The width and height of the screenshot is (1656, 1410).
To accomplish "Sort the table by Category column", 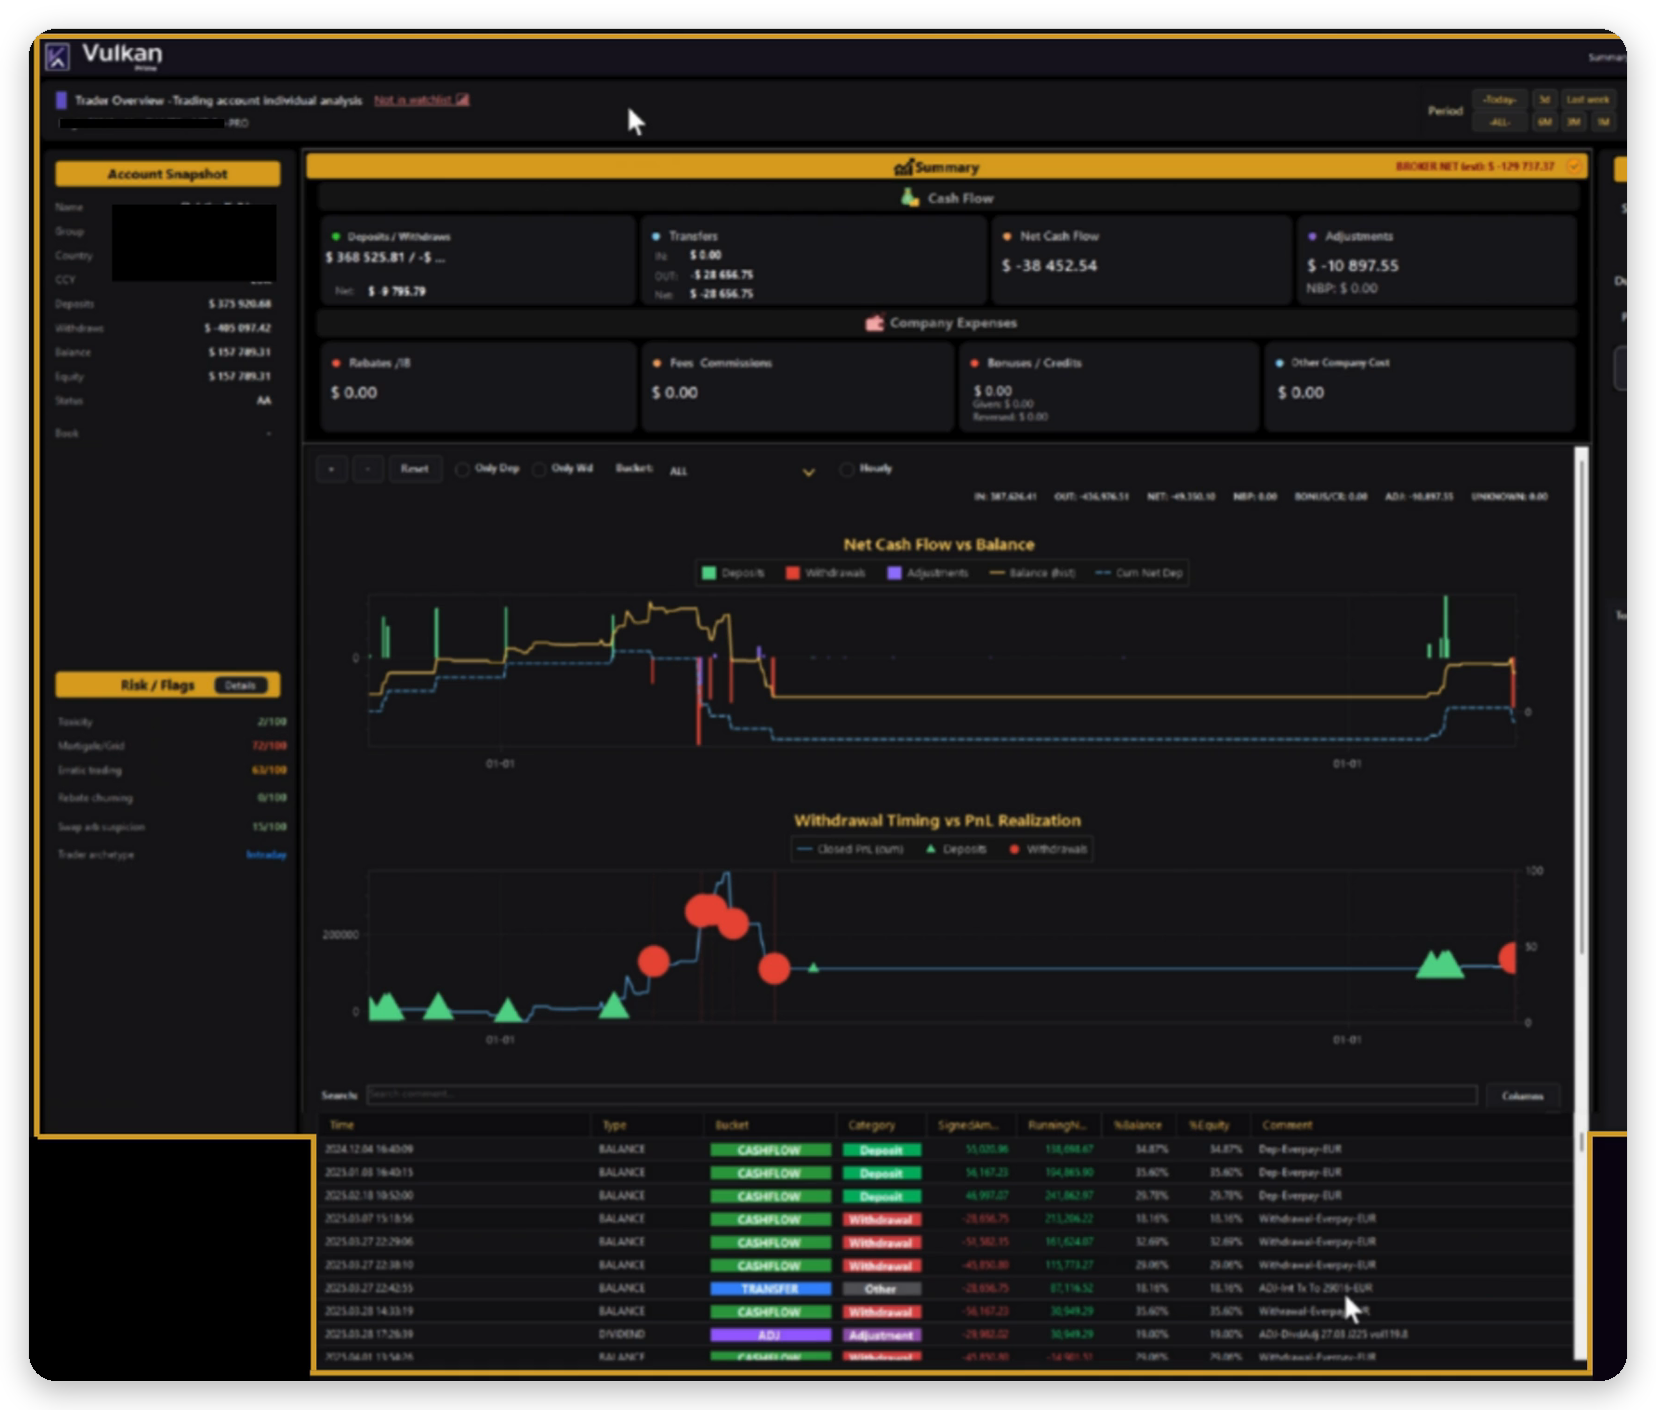I will click(872, 1125).
